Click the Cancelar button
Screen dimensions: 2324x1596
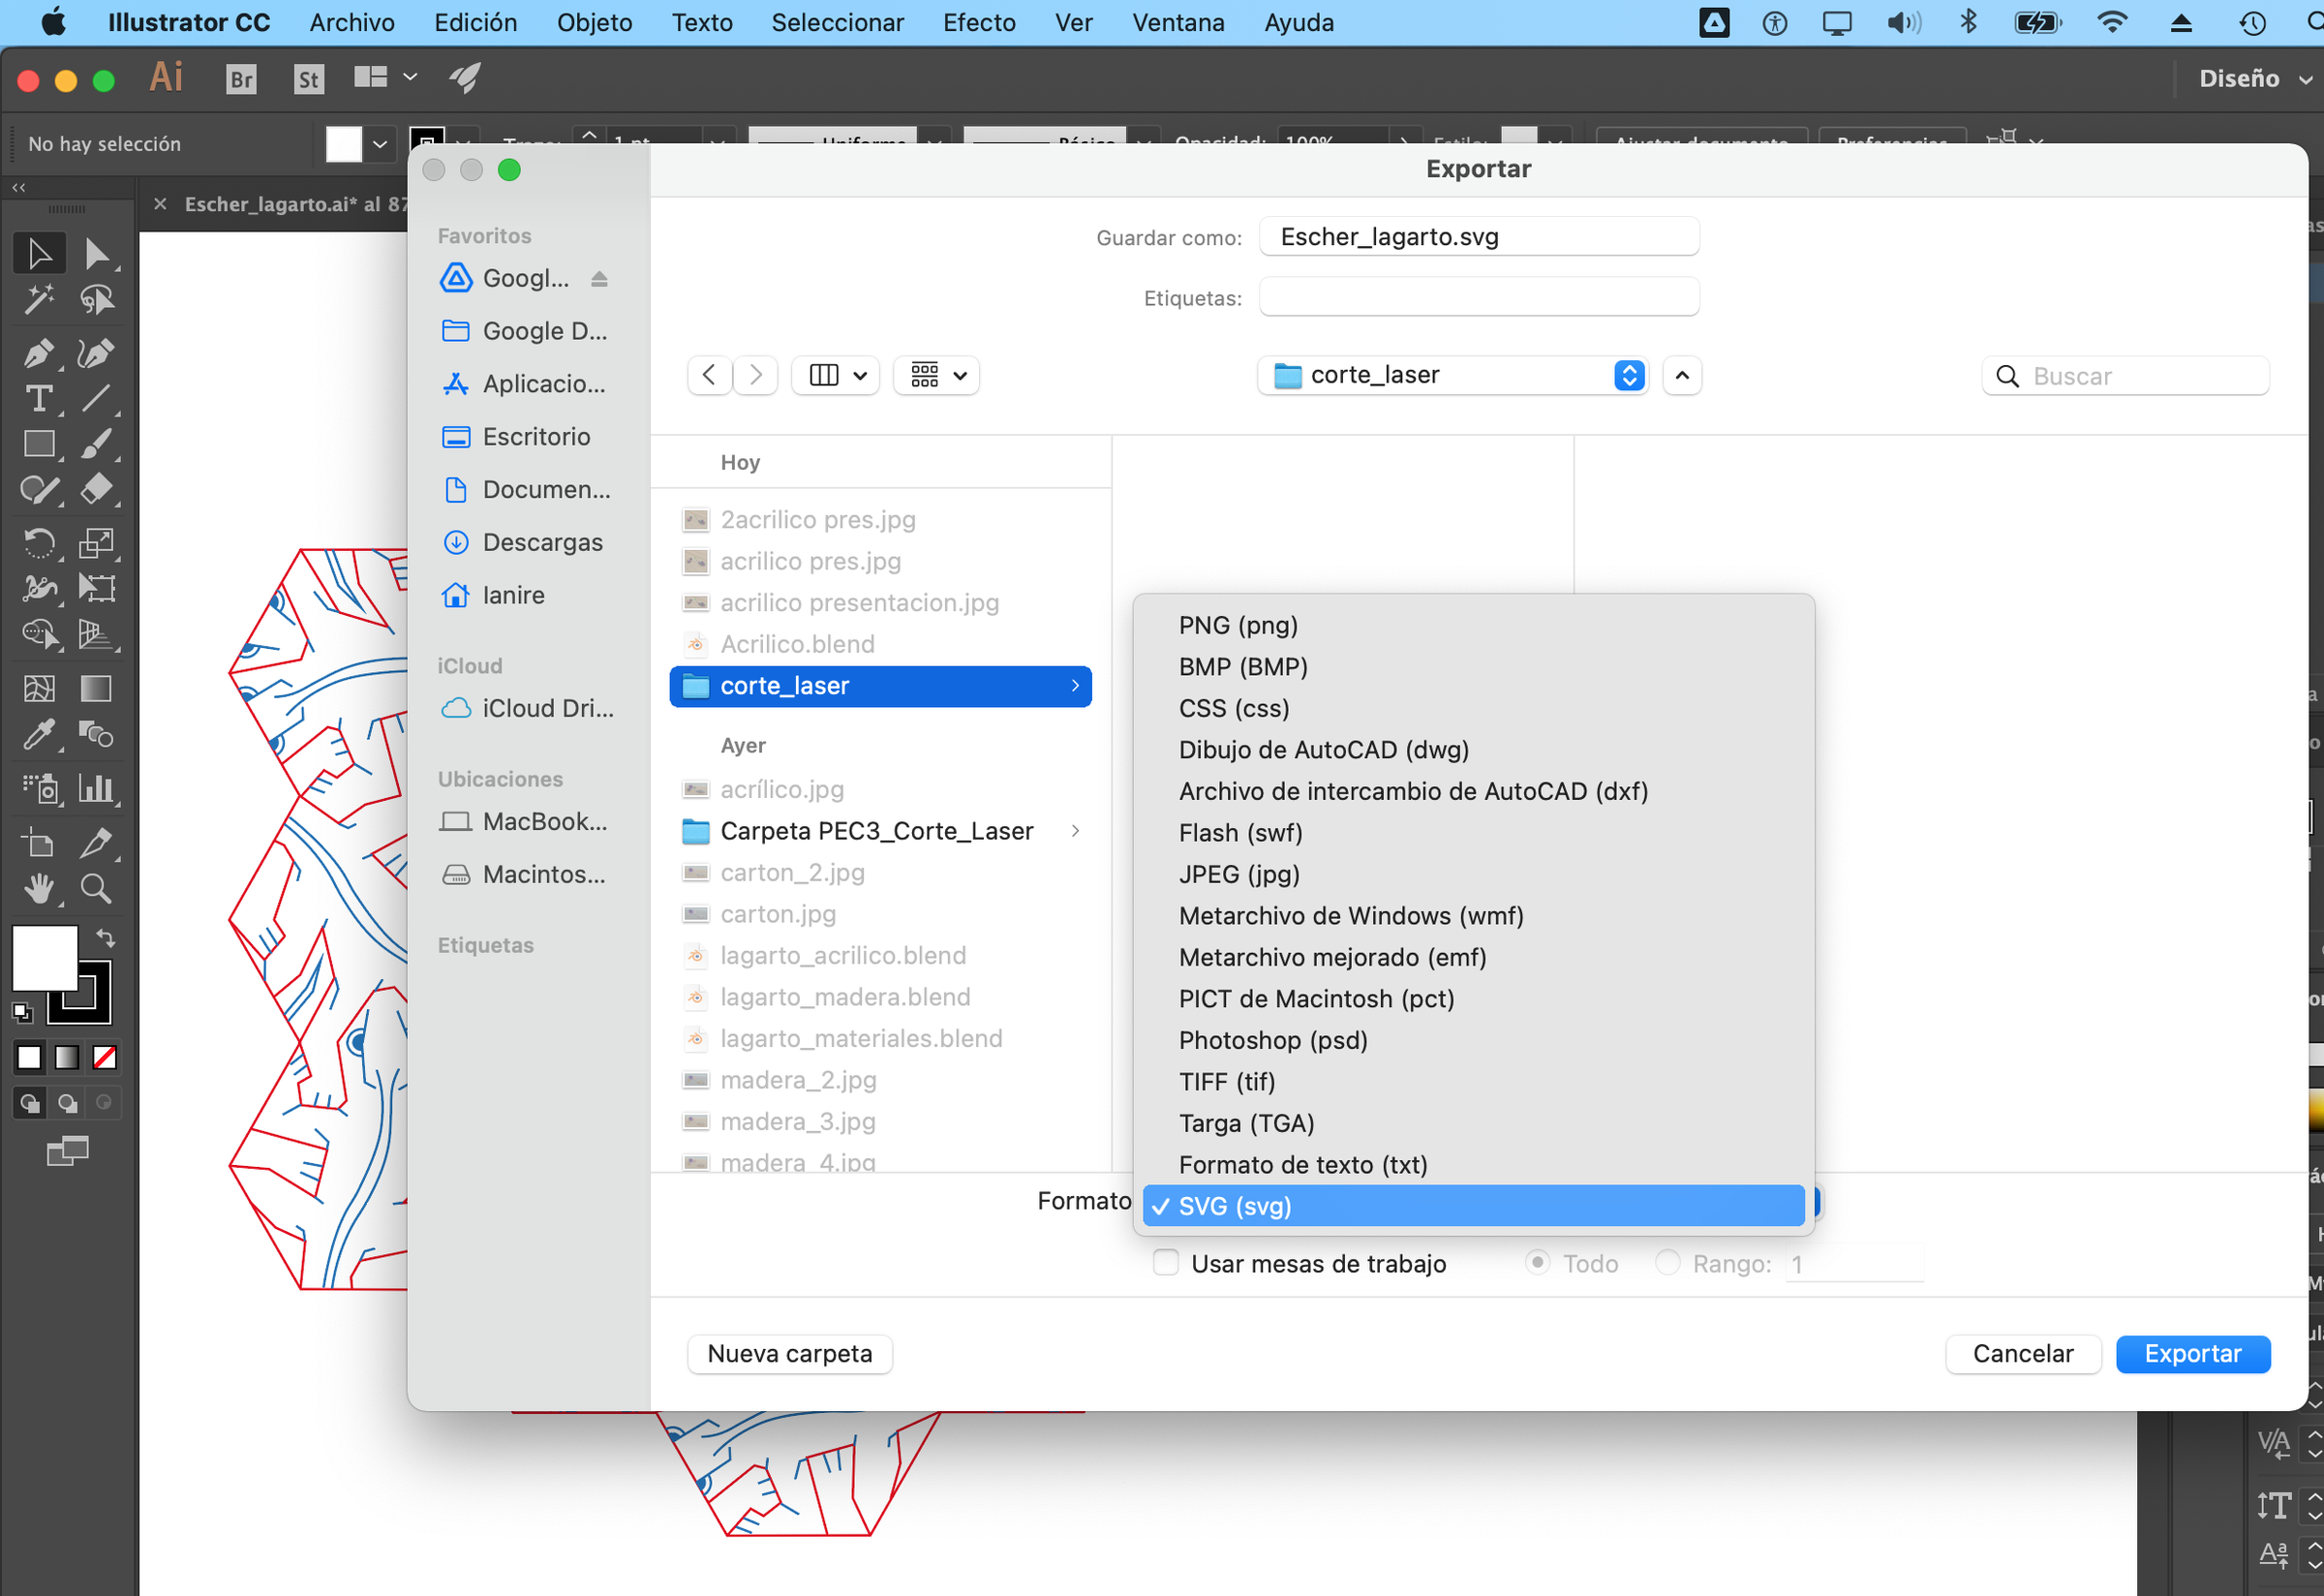tap(2023, 1353)
